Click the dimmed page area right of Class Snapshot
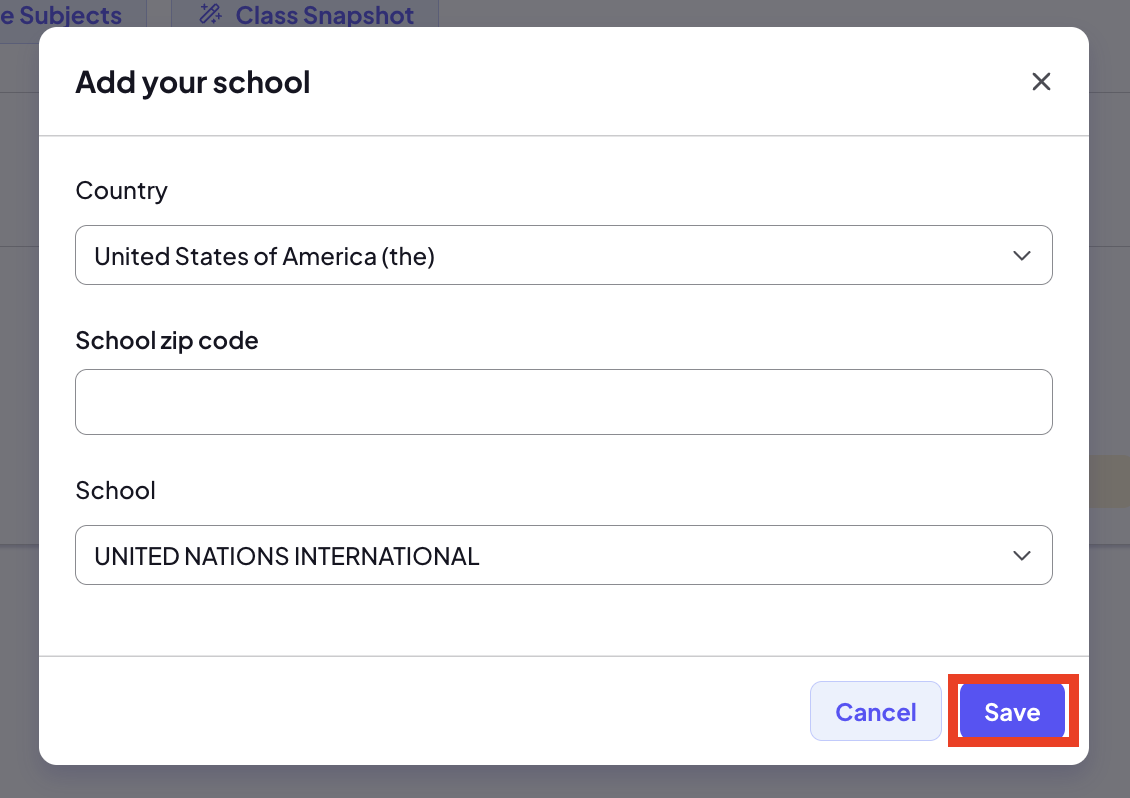This screenshot has width=1130, height=798. click(784, 13)
